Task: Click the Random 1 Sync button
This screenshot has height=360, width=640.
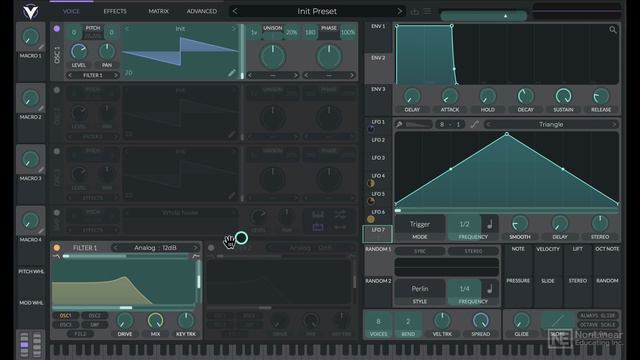Action: pos(420,251)
